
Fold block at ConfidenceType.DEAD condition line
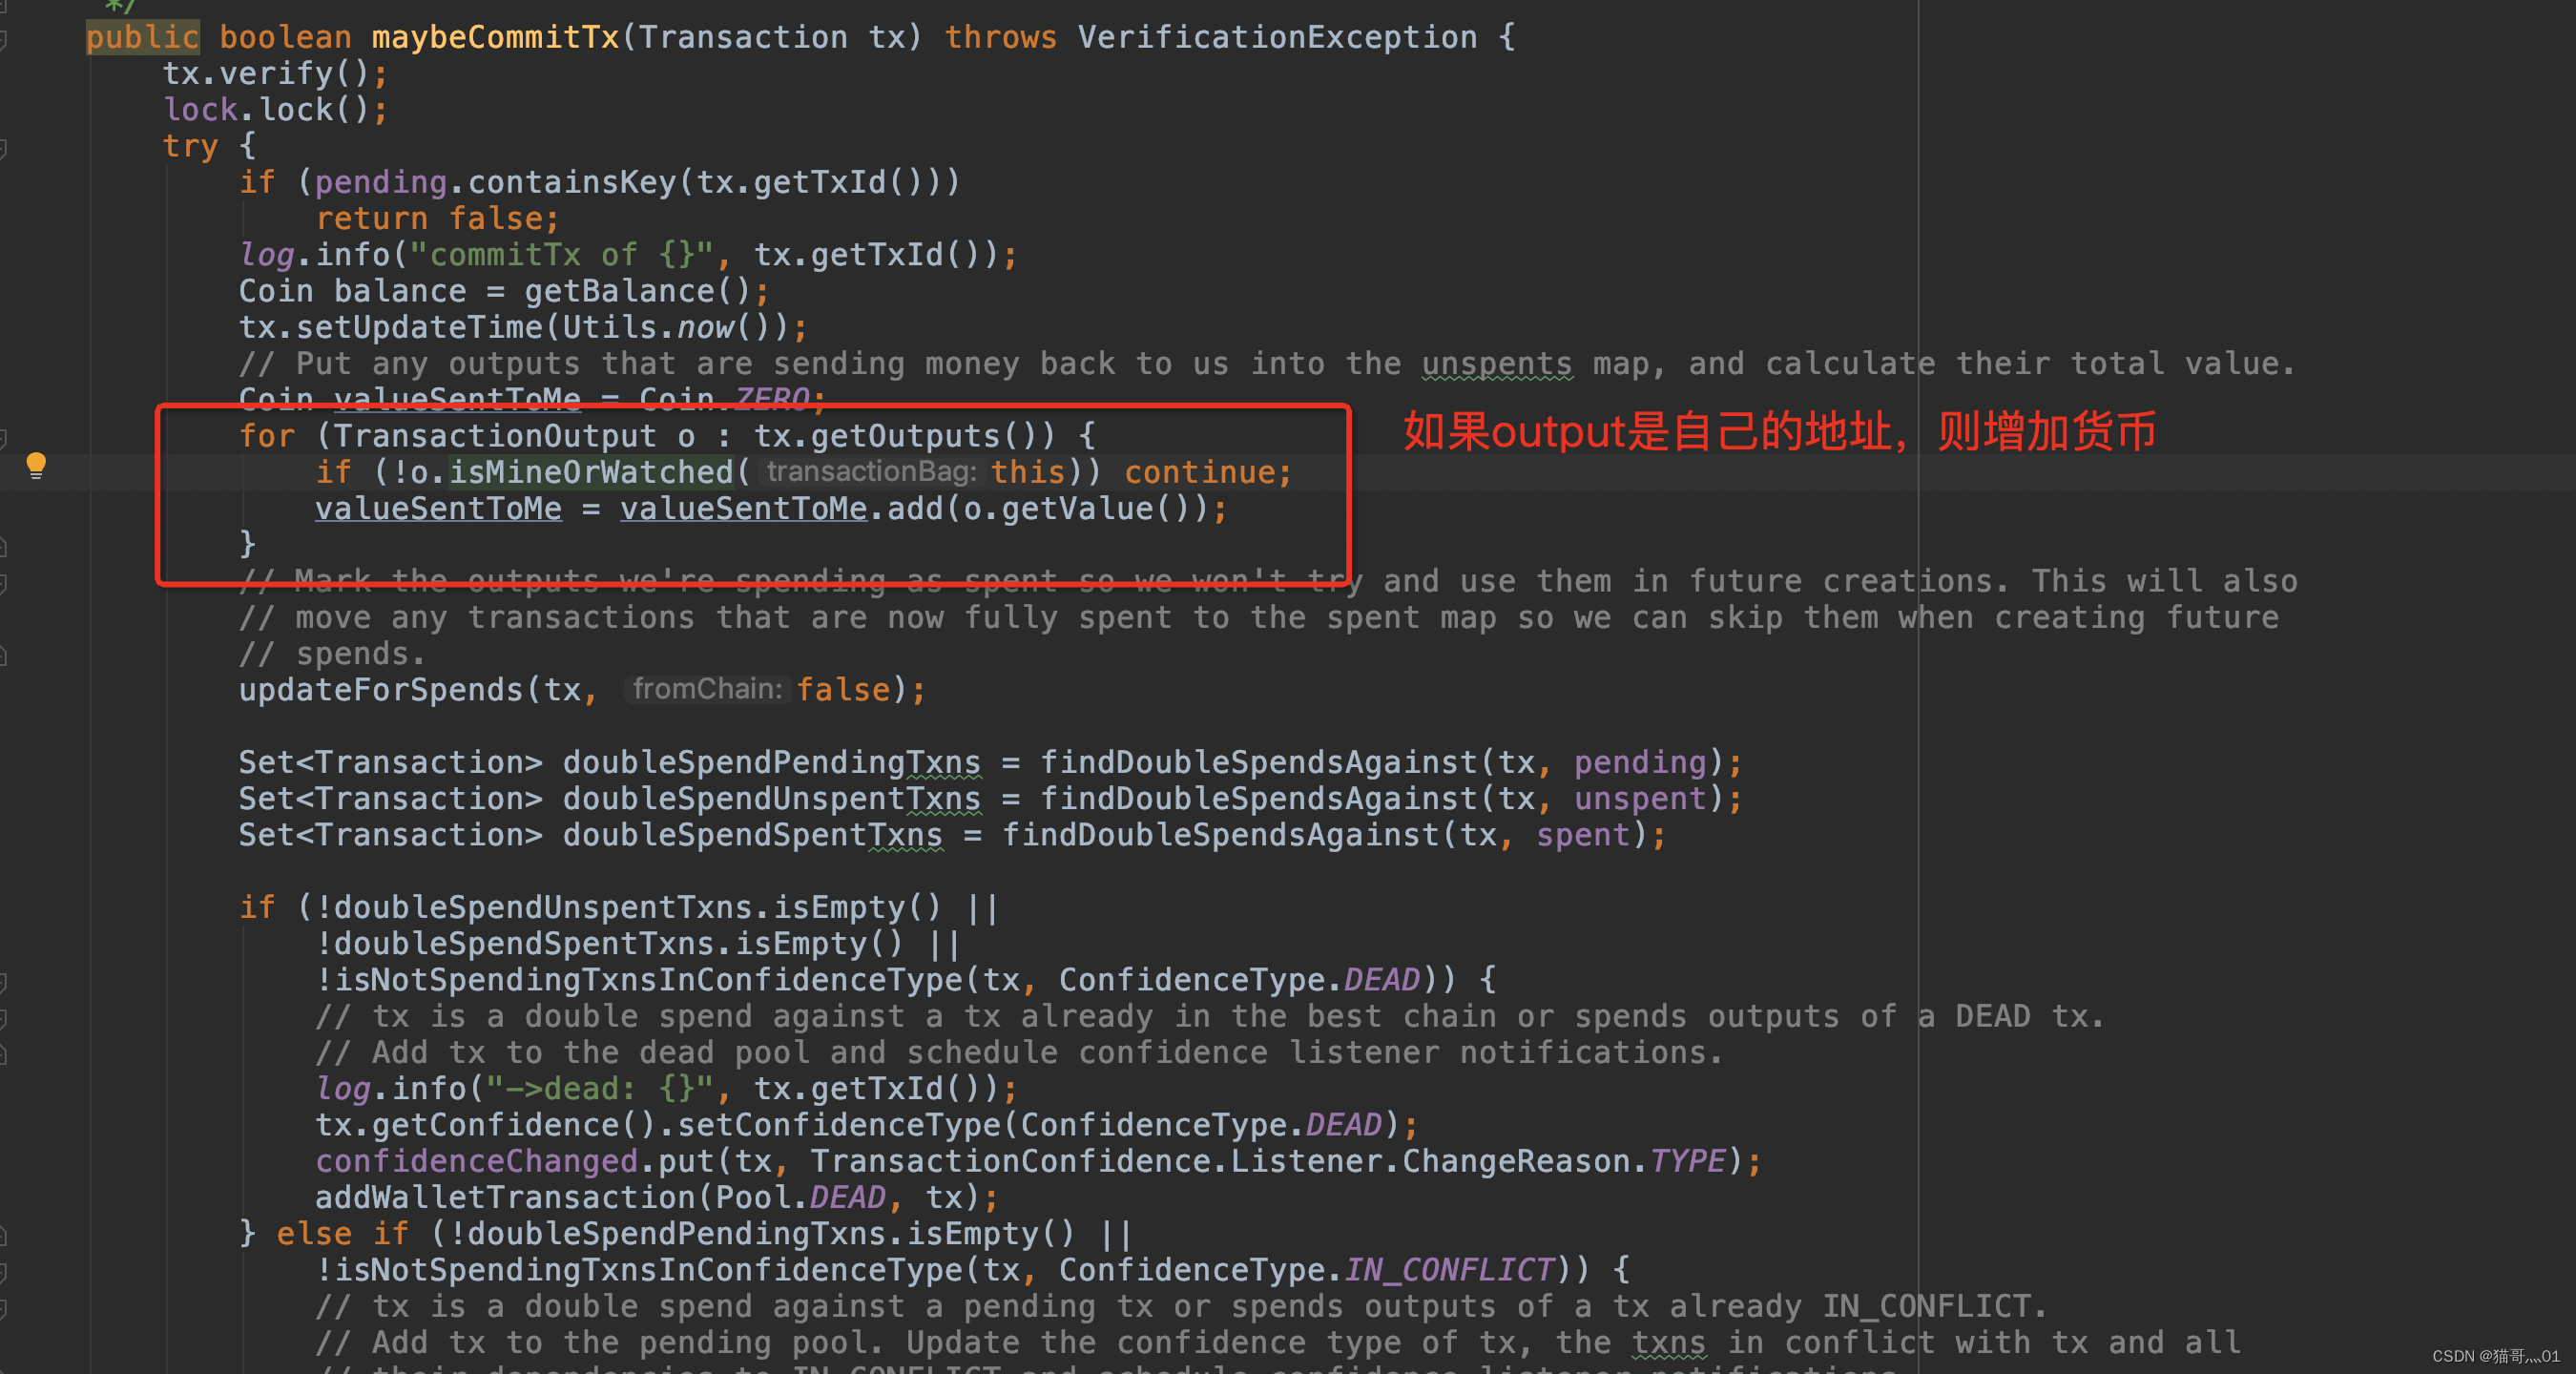[x=3, y=982]
